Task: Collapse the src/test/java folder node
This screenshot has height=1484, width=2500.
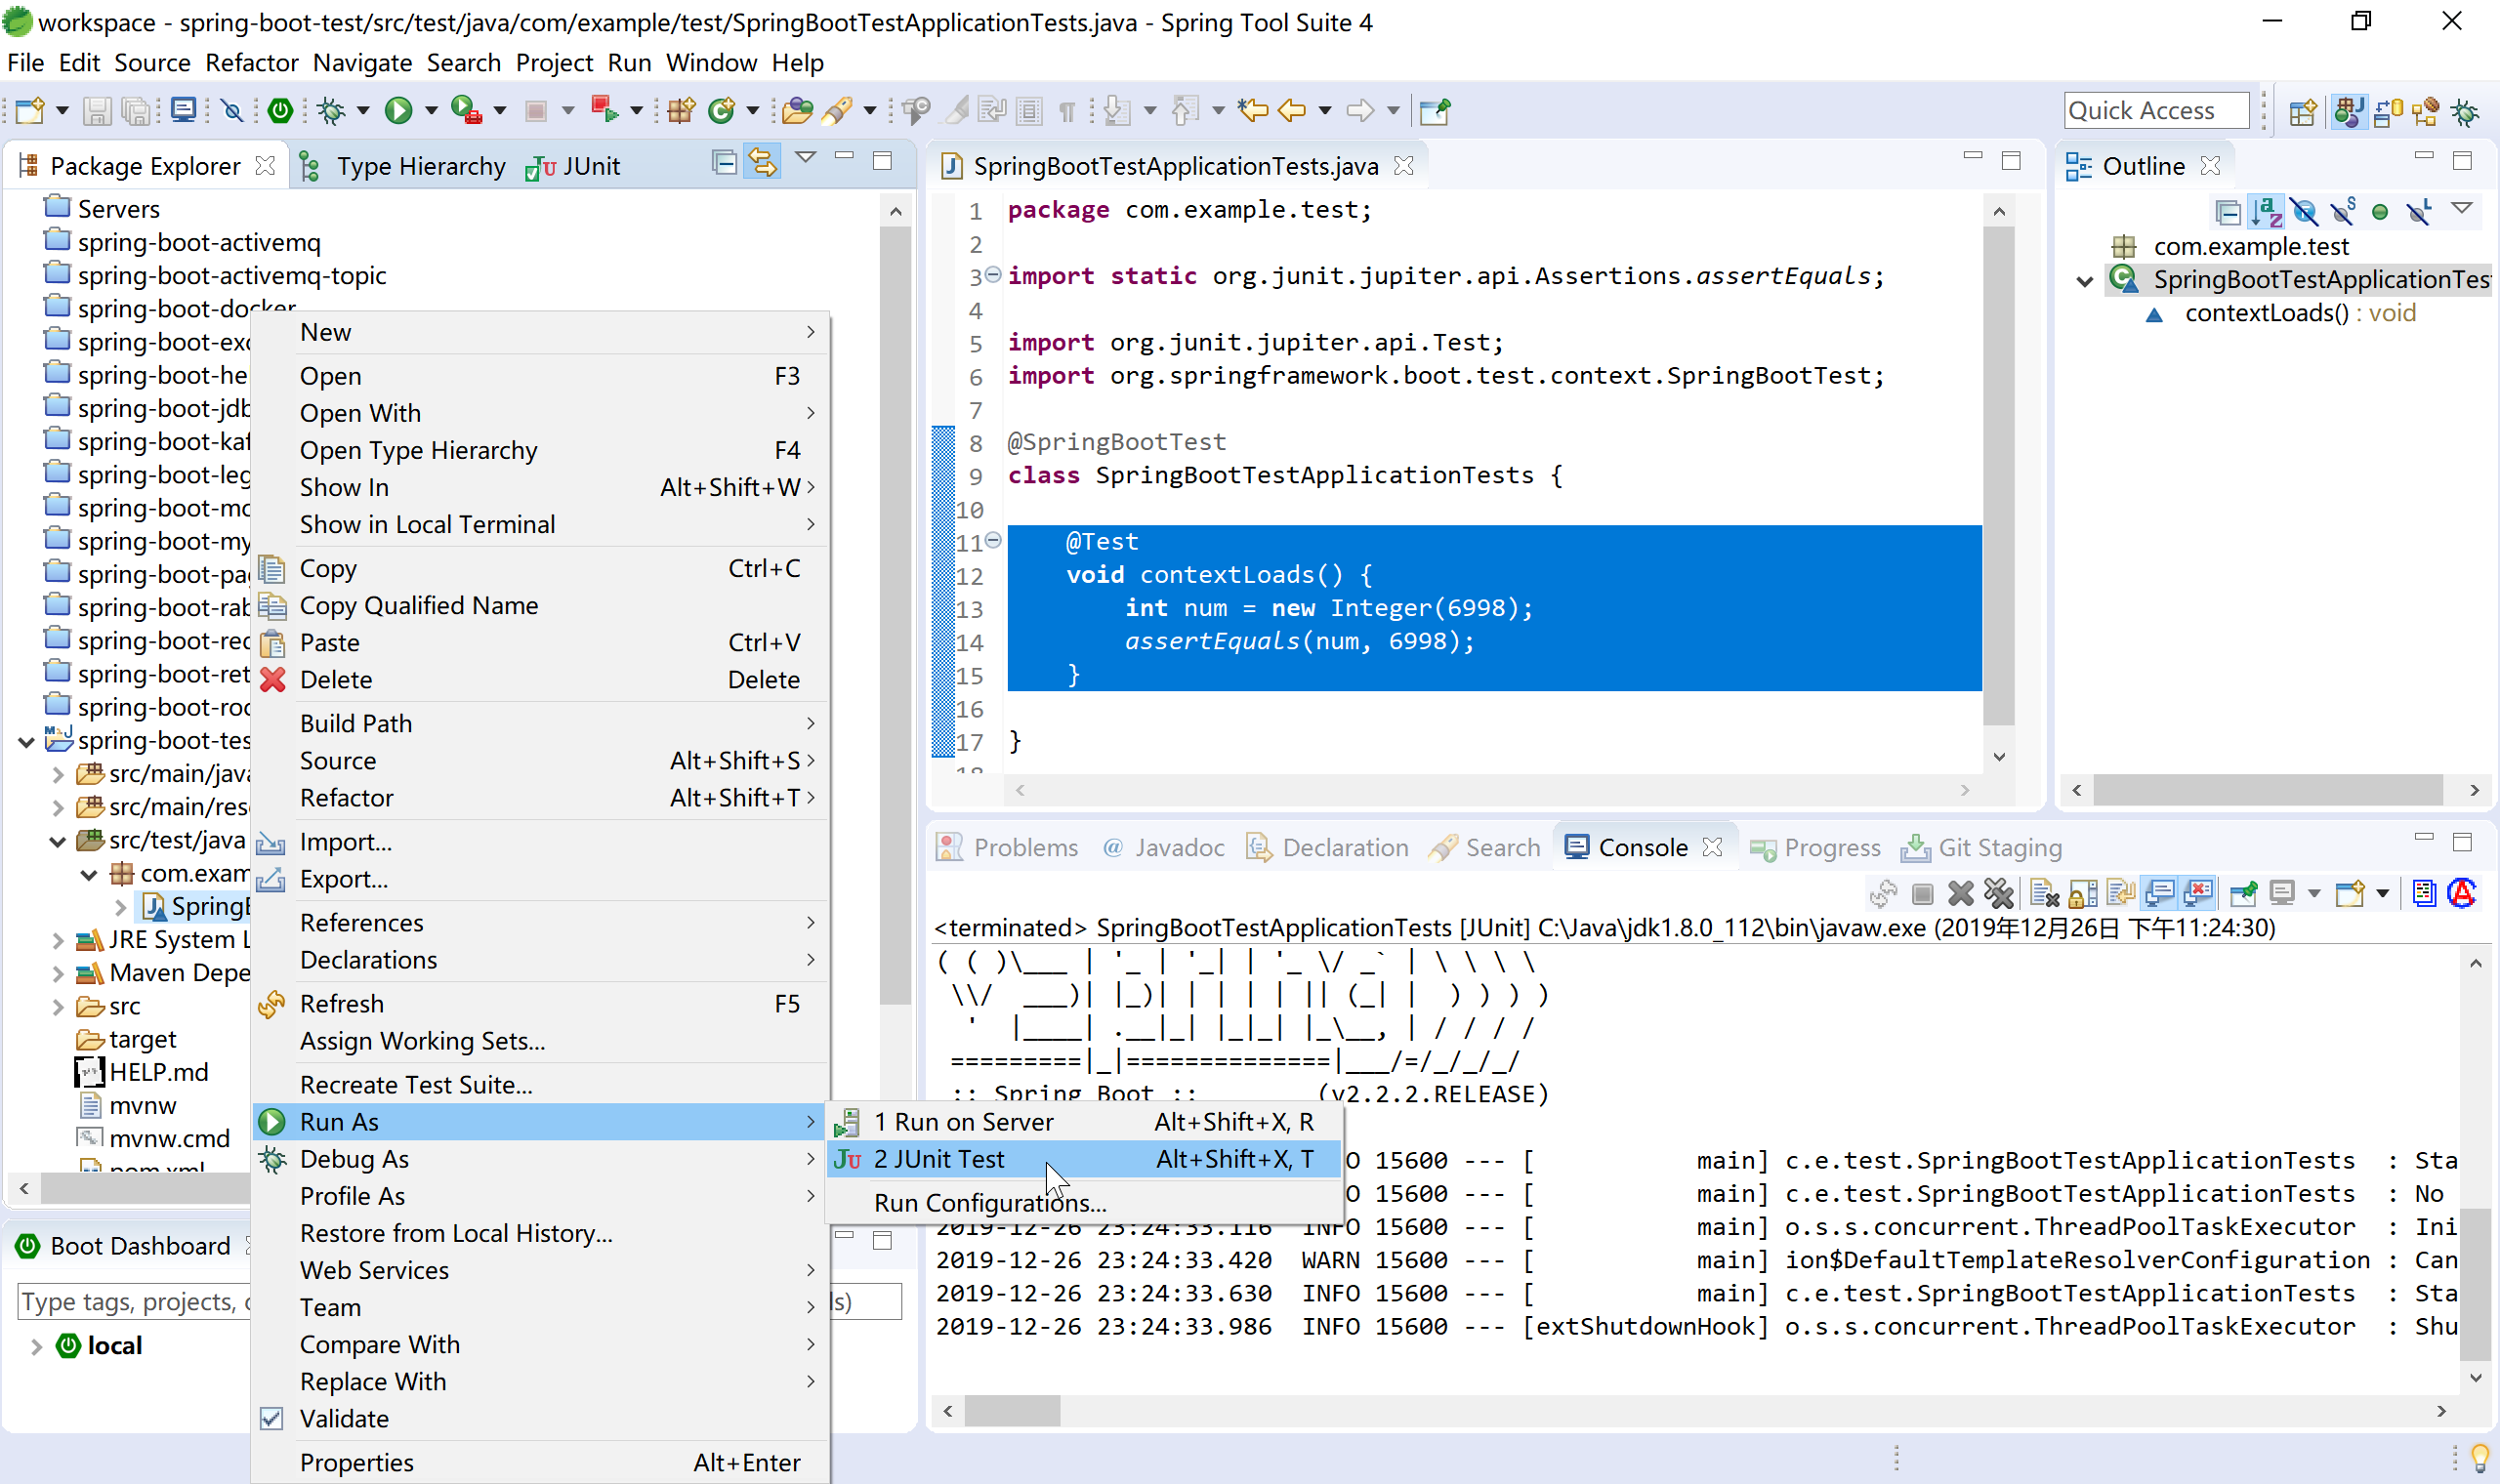Action: pos(58,841)
